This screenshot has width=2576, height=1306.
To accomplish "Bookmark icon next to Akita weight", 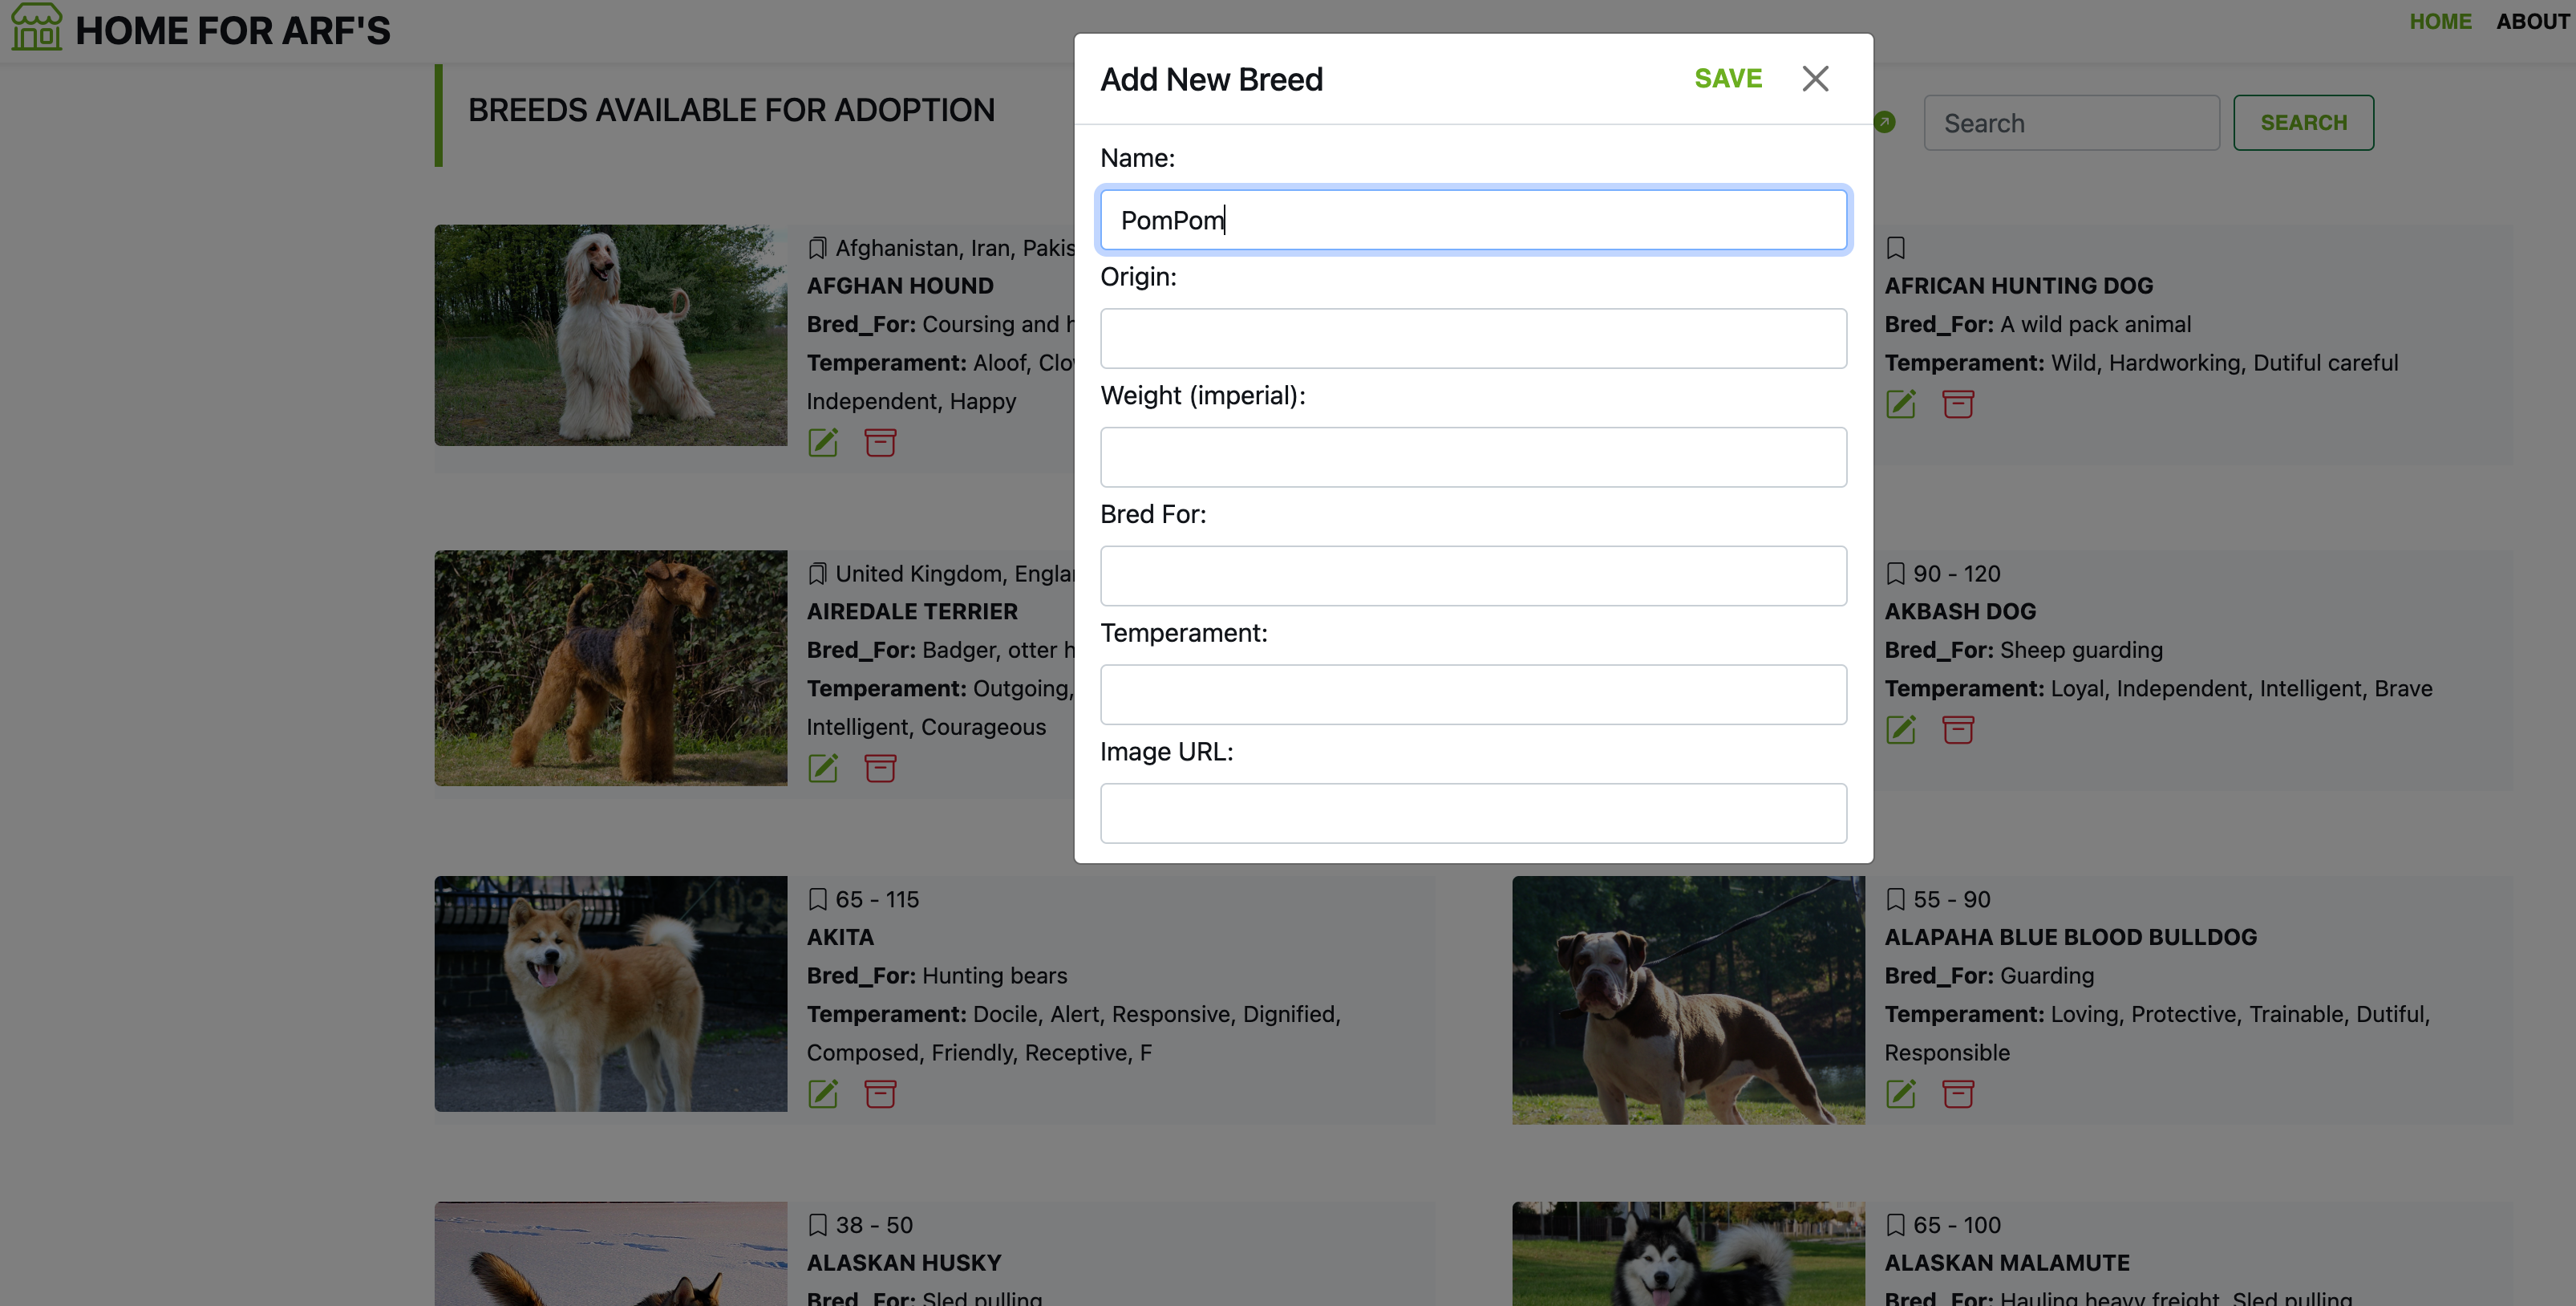I will point(817,899).
